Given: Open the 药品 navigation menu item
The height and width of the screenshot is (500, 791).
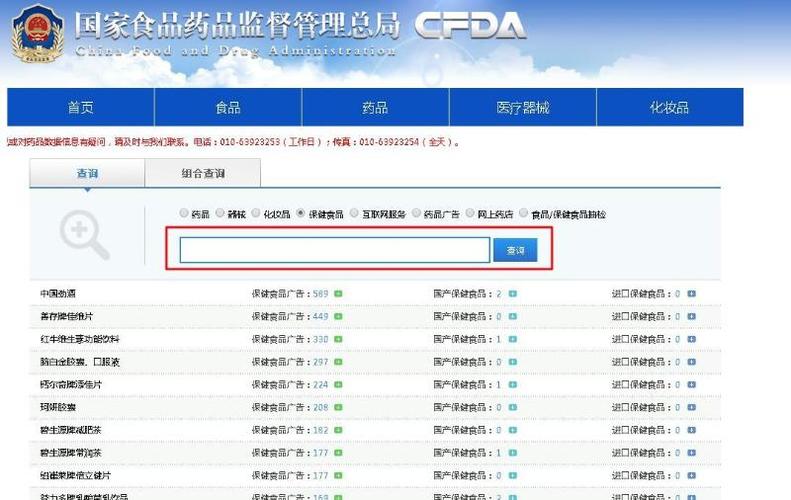Looking at the screenshot, I should pos(375,107).
